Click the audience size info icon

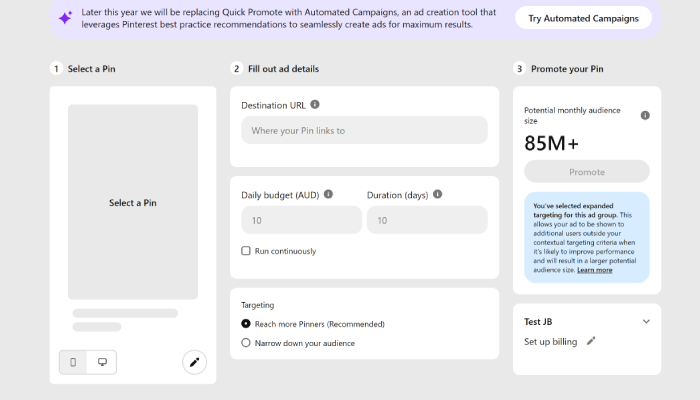[x=645, y=115]
